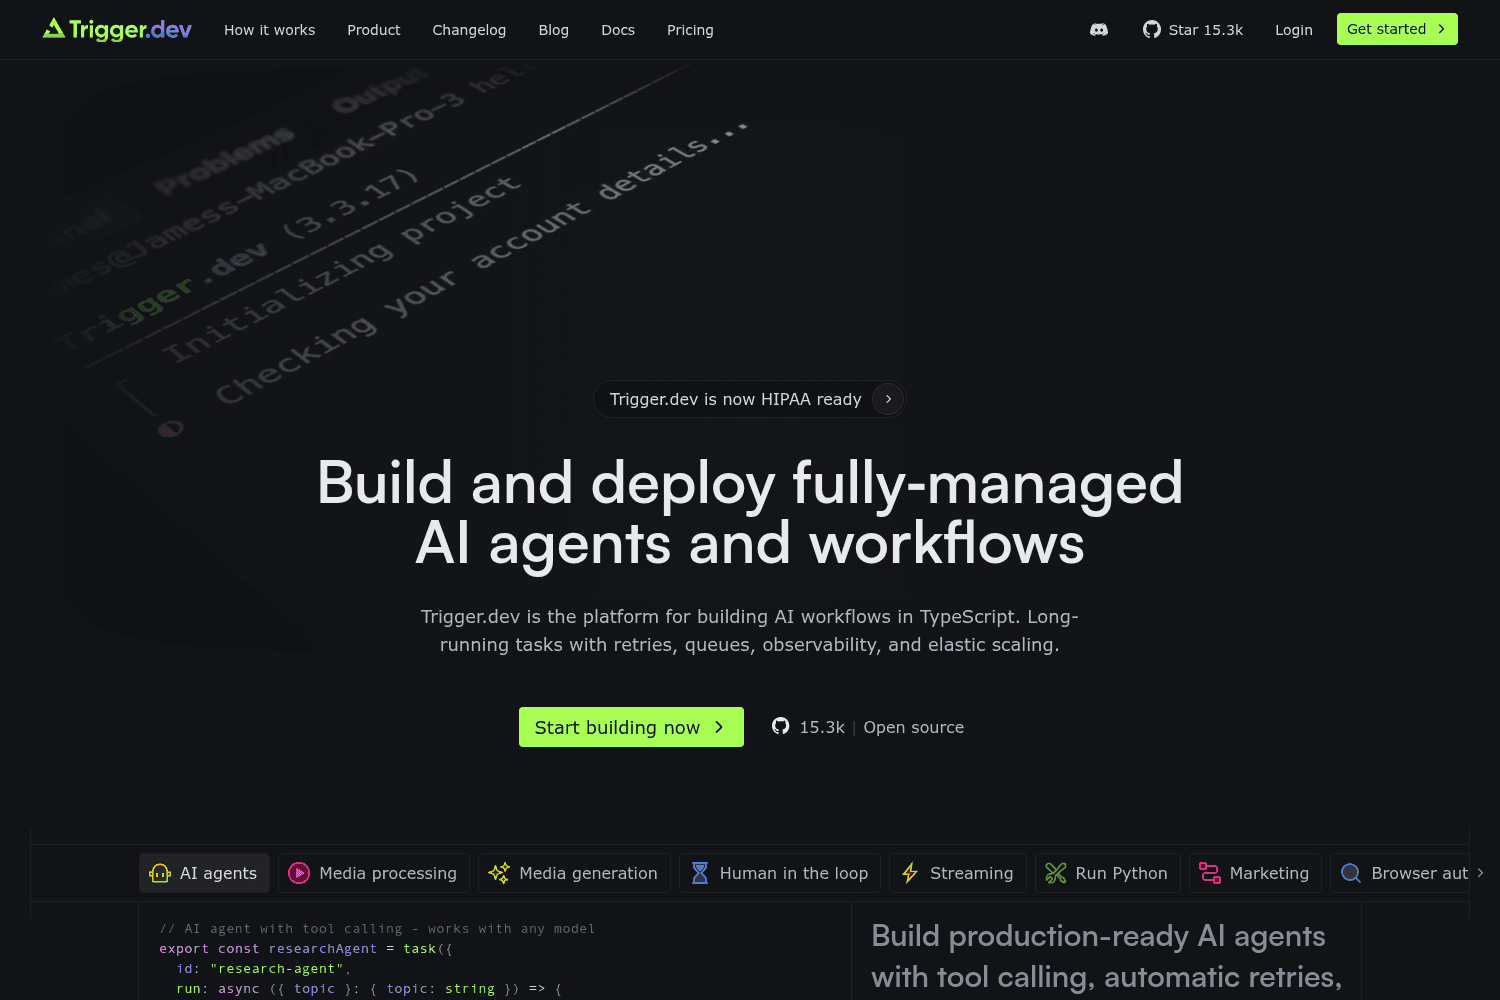Viewport: 1500px width, 1000px height.
Task: Select the Human in the loop tab
Action: (x=780, y=873)
